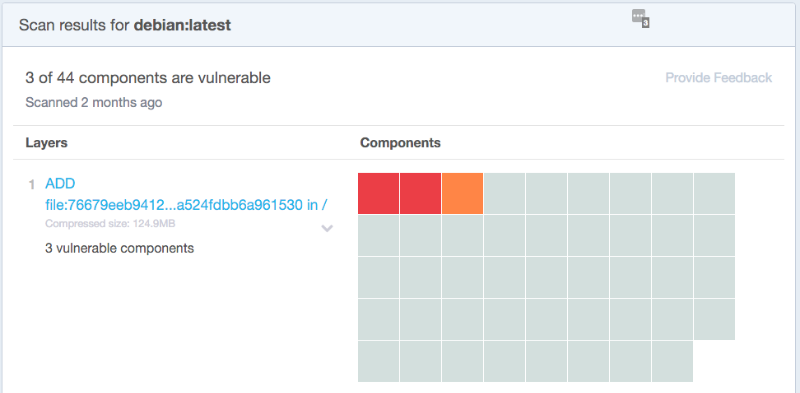
Task: Open the ADD file:76679eeb9412 layer link
Action: (x=186, y=194)
